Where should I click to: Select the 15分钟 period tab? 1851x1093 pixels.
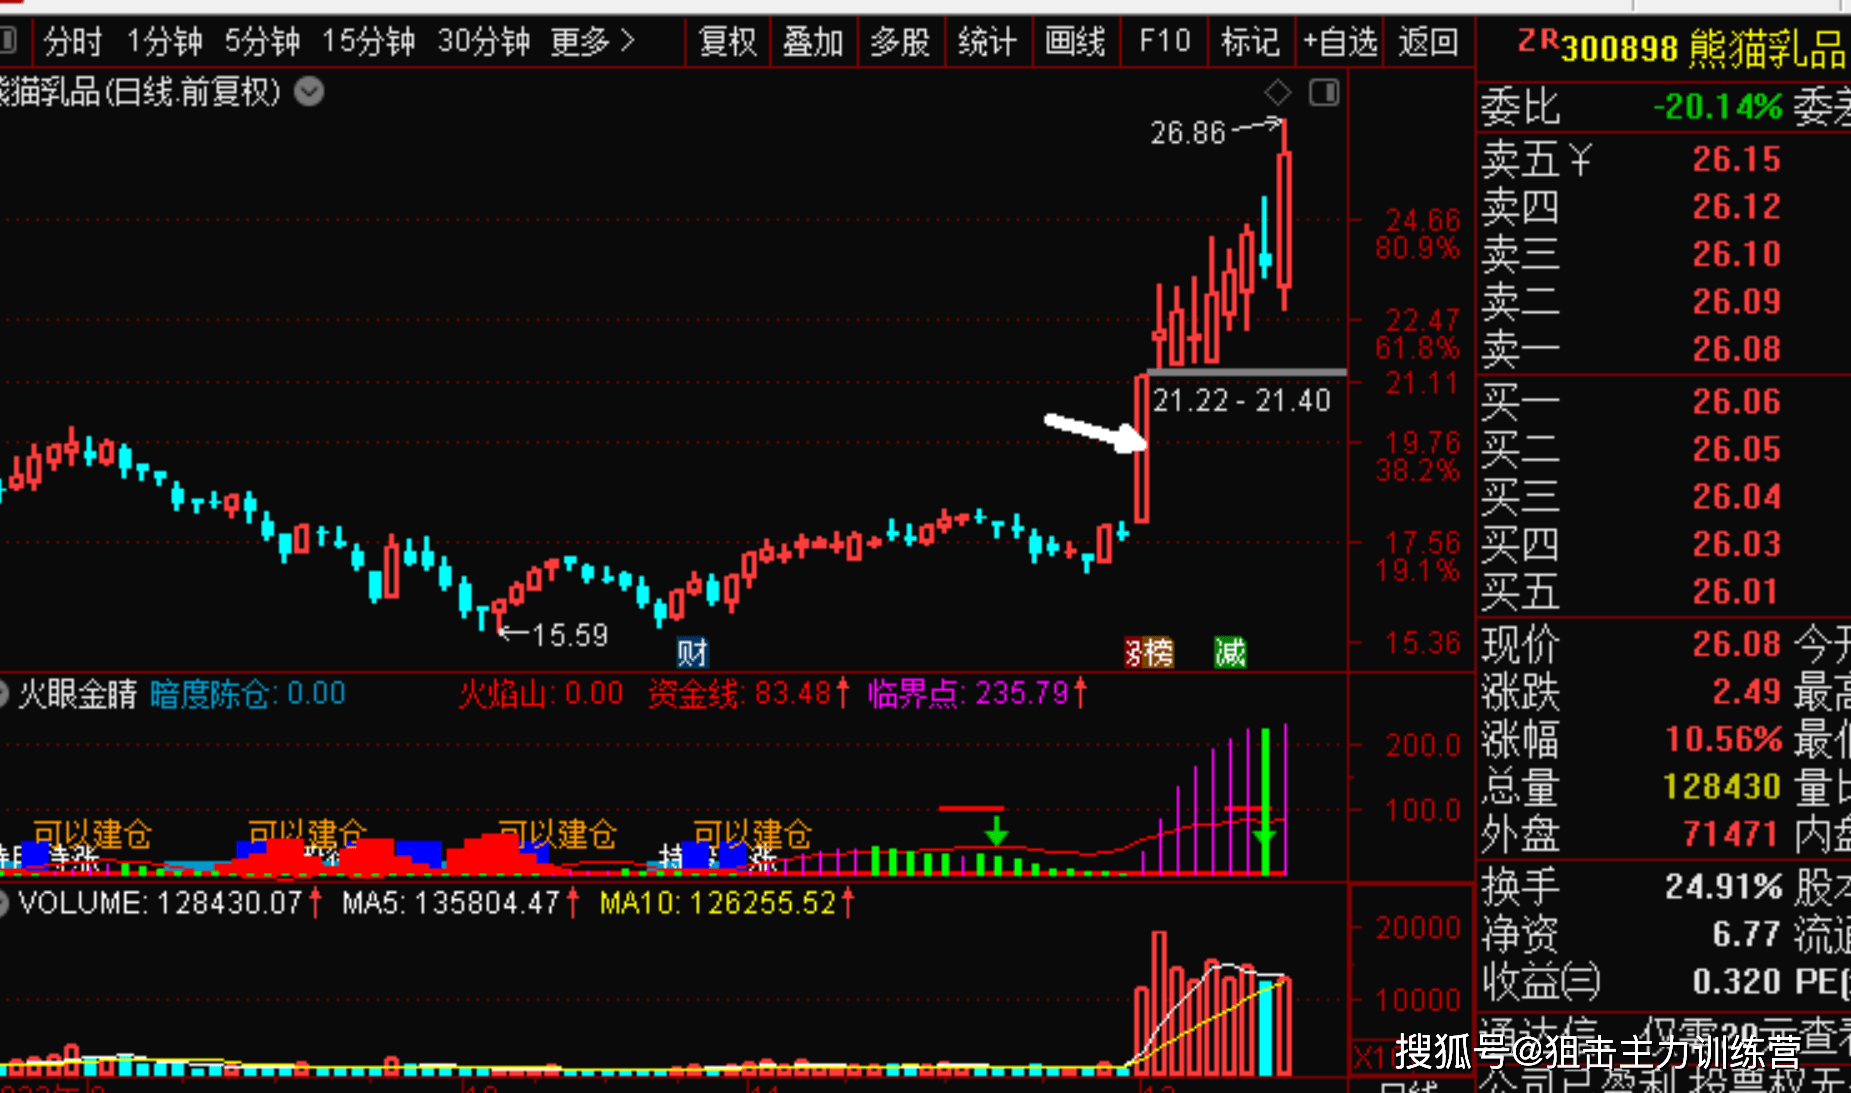point(368,42)
